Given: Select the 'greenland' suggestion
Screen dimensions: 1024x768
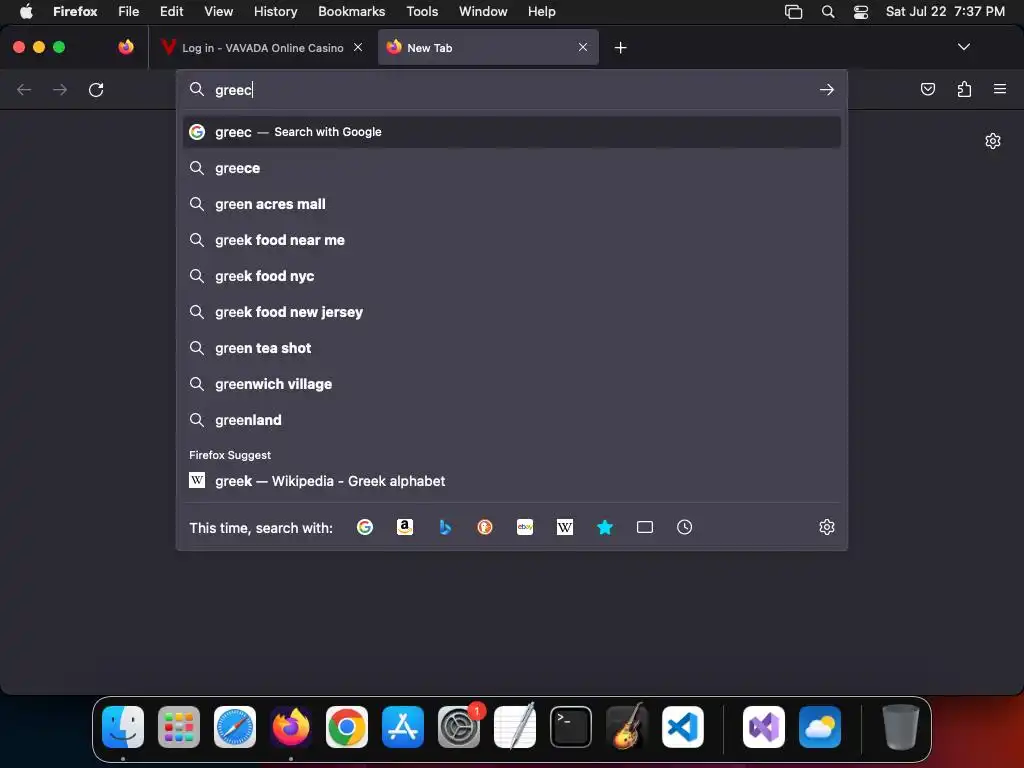Looking at the screenshot, I should tap(511, 420).
